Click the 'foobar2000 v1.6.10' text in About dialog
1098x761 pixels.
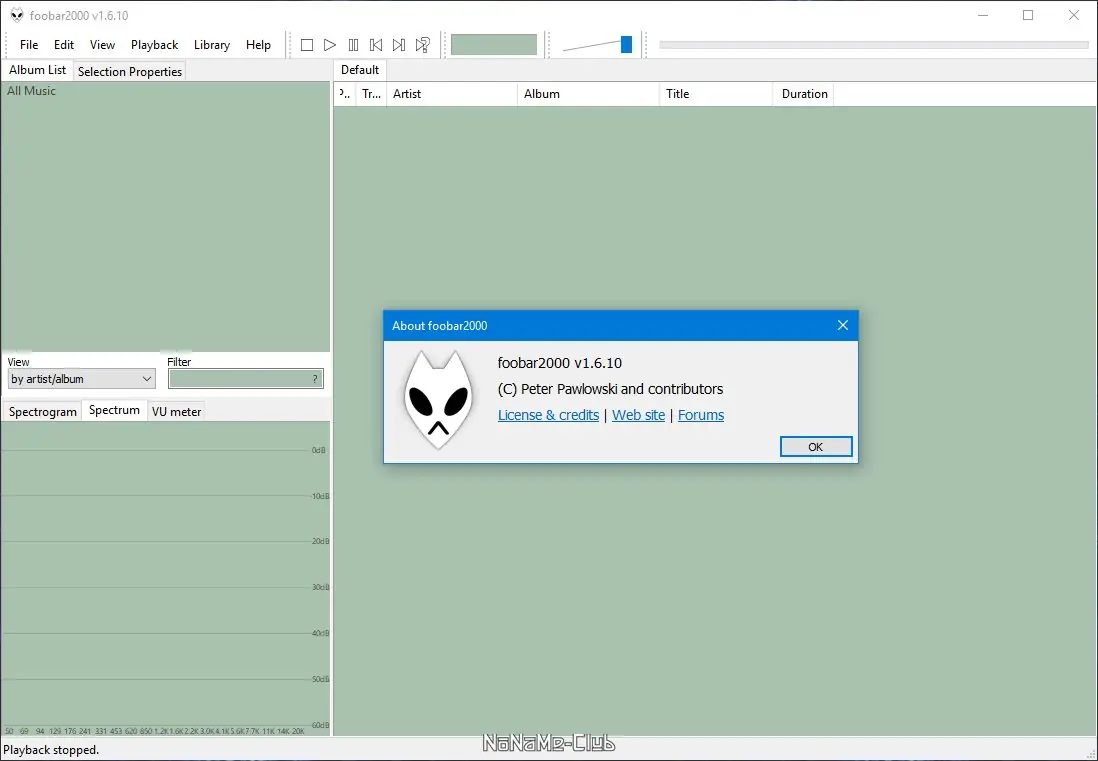pyautogui.click(x=560, y=363)
